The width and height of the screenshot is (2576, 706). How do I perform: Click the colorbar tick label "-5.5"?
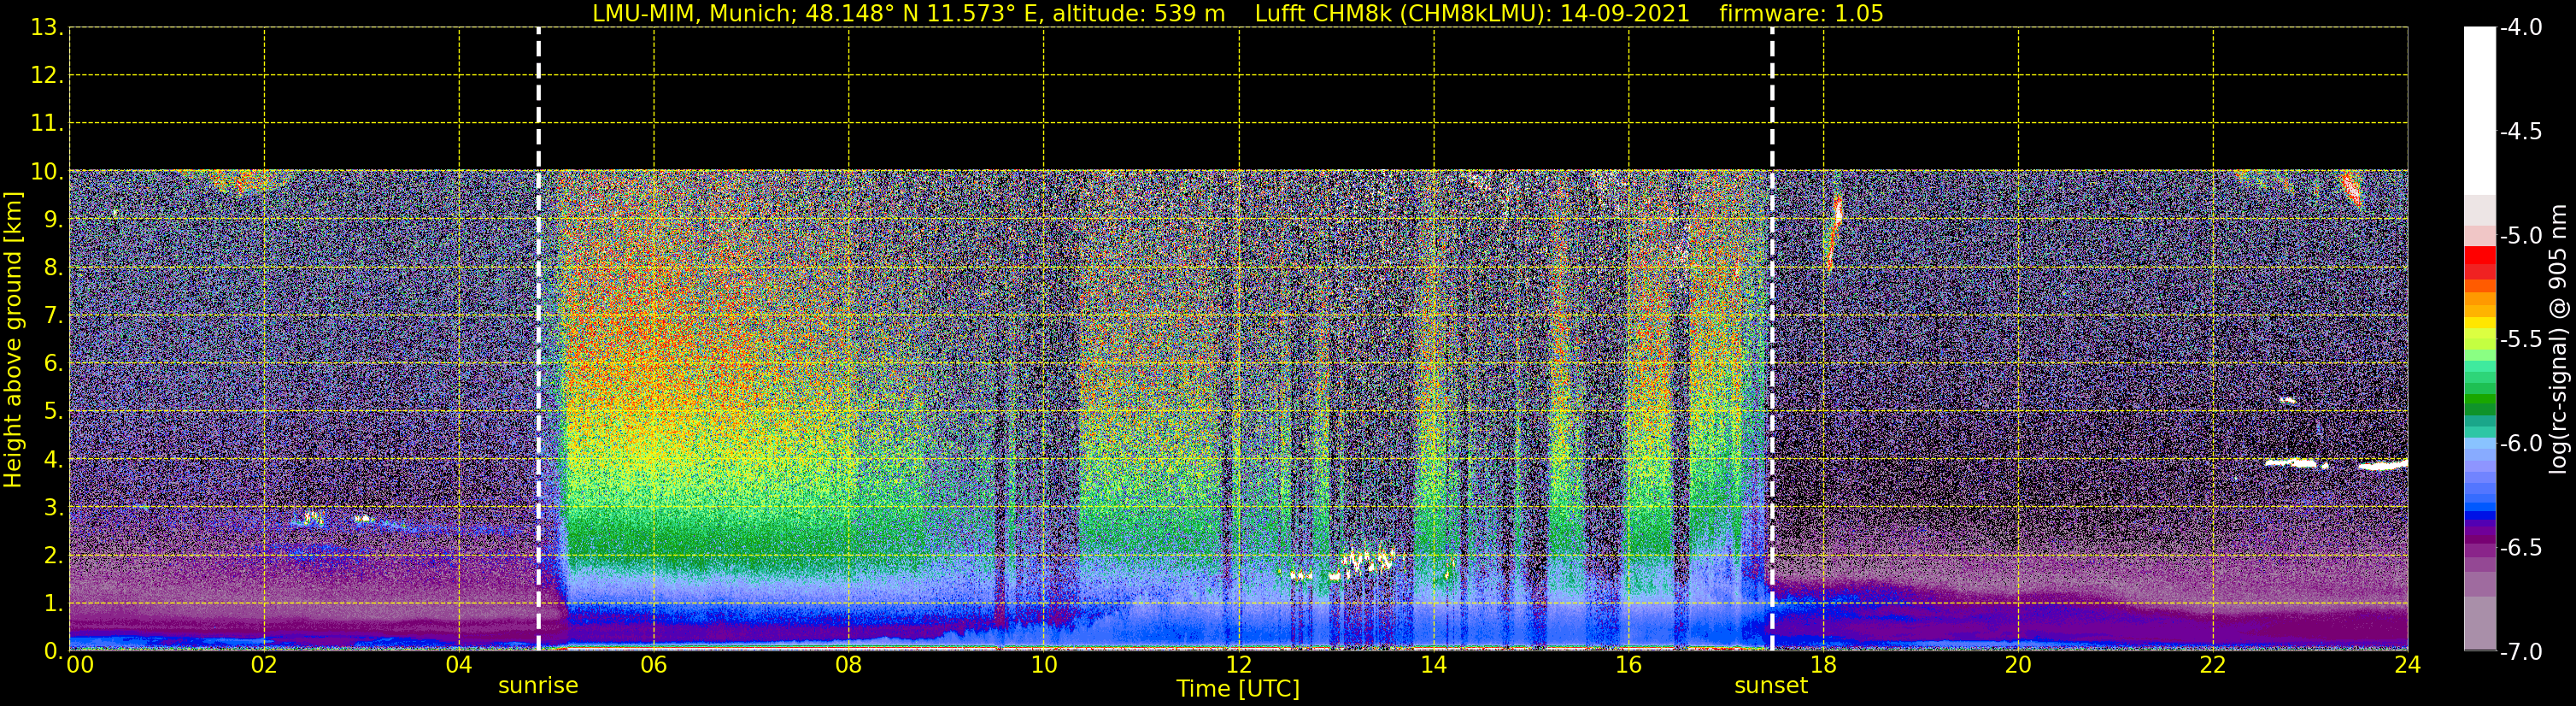2520,340
